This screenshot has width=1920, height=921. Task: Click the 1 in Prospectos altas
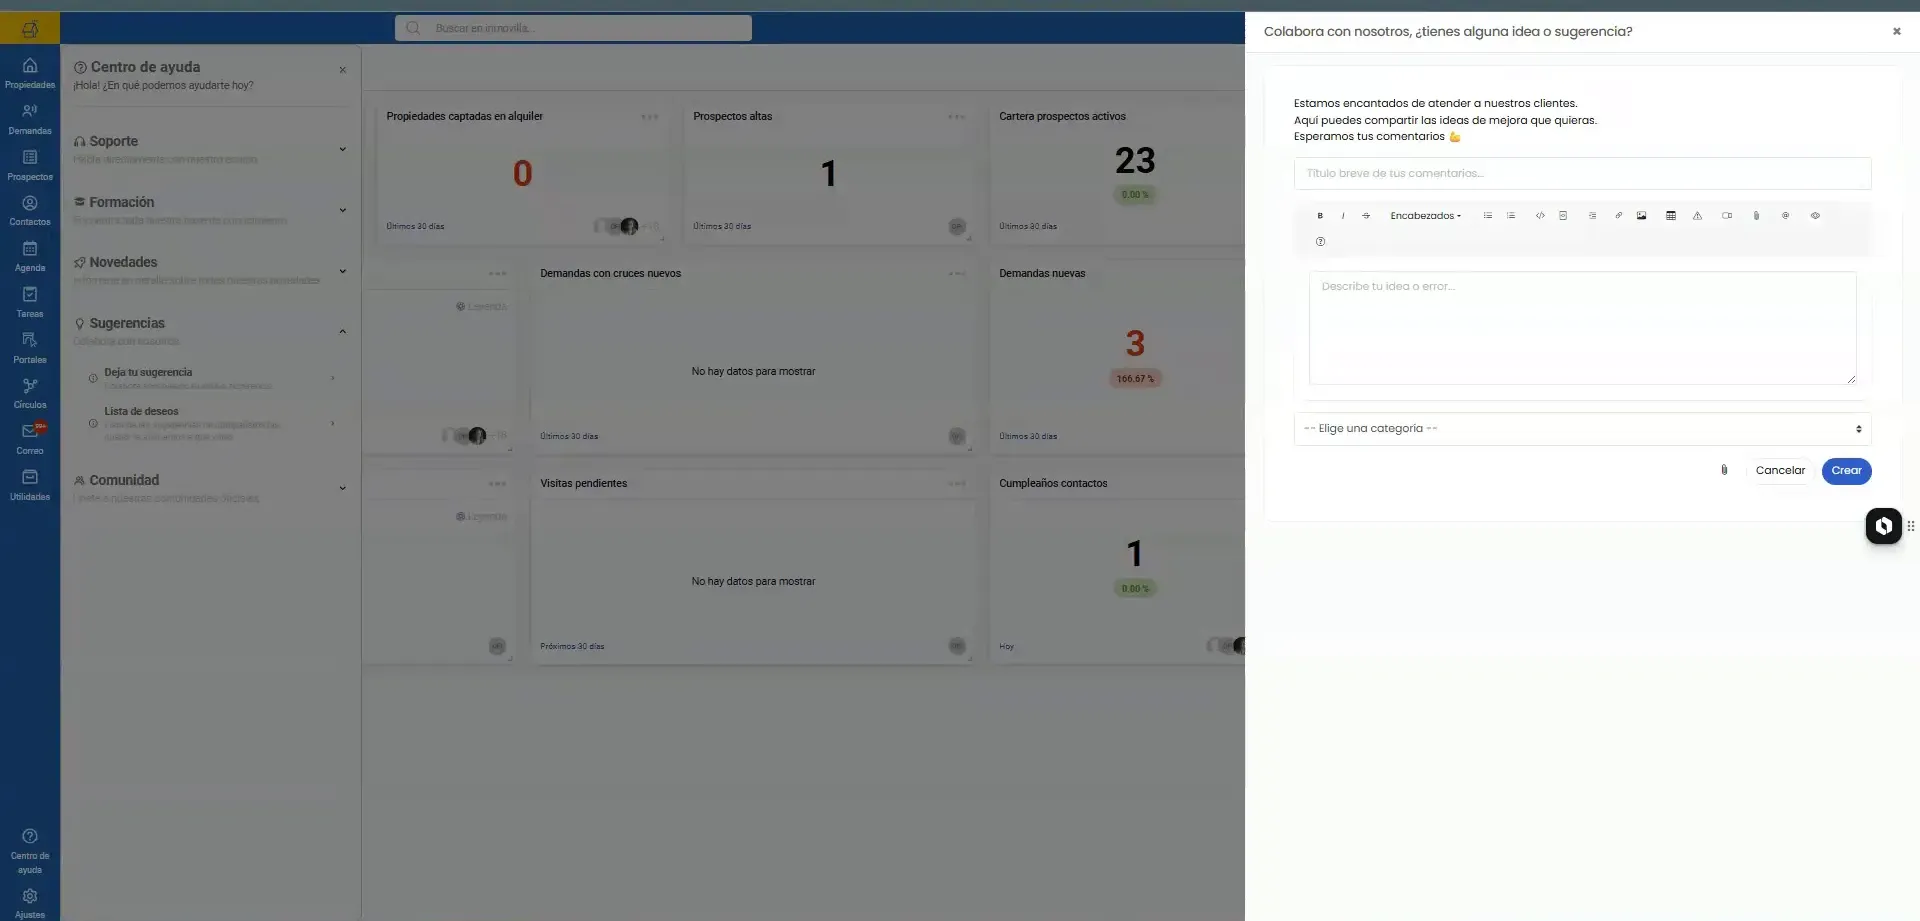click(x=828, y=174)
